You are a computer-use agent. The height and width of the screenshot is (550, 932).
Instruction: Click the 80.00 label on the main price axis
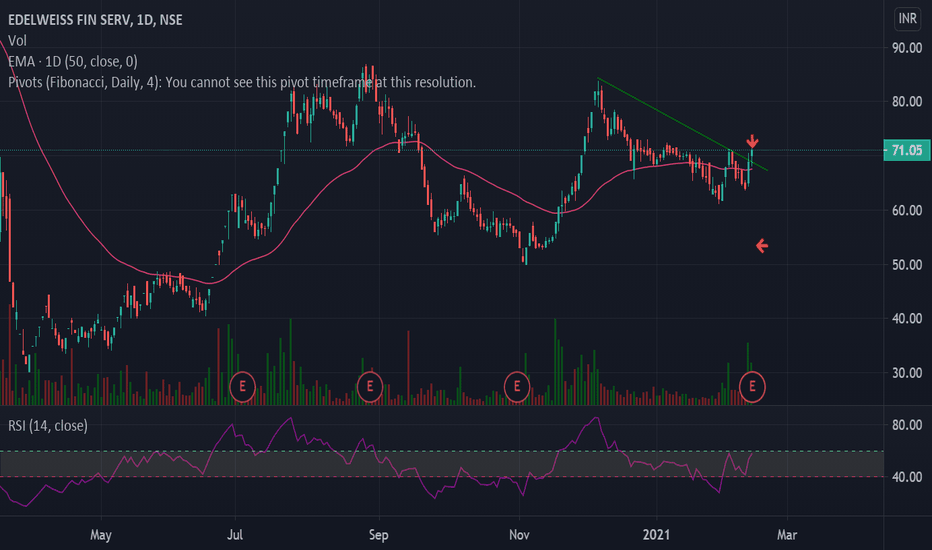(907, 102)
